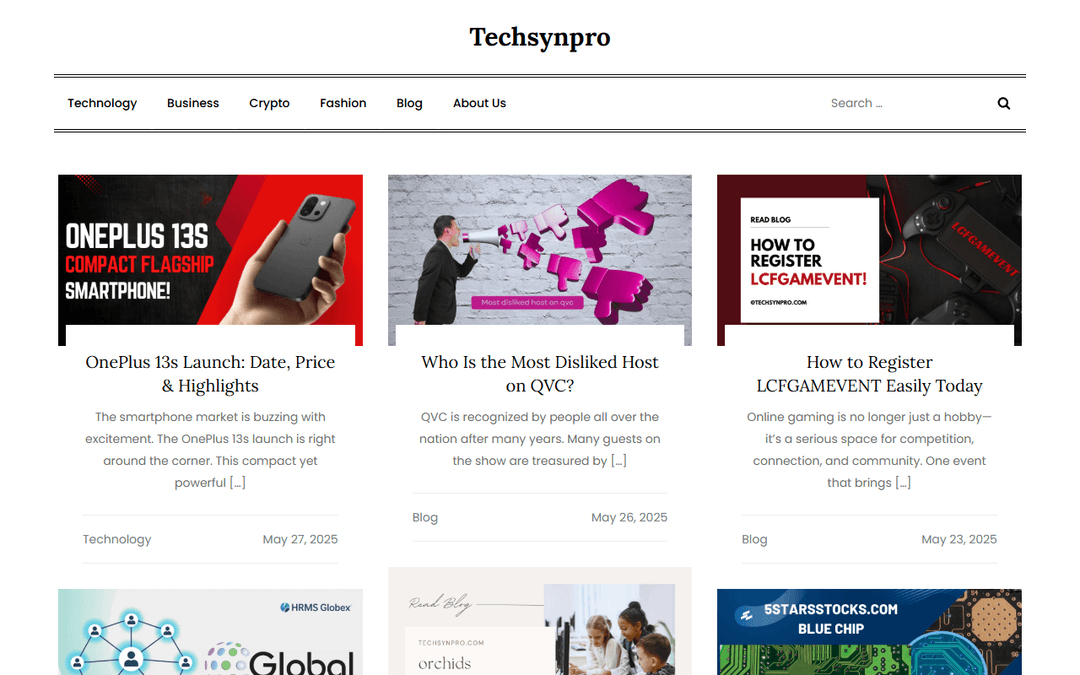The image size is (1080, 675).
Task: Open the Business menu item
Action: coord(193,103)
